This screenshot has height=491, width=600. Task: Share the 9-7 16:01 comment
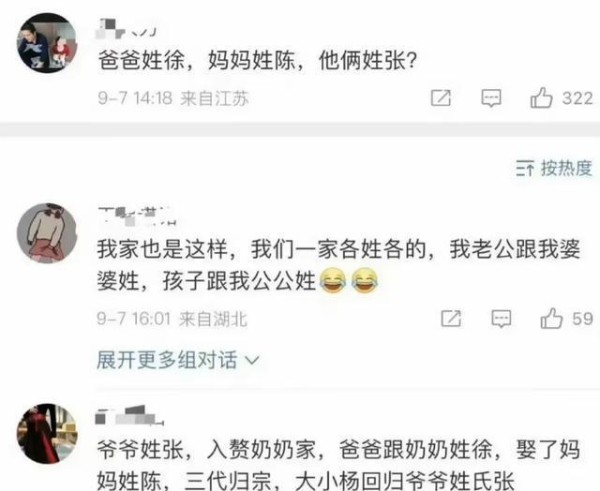[451, 318]
